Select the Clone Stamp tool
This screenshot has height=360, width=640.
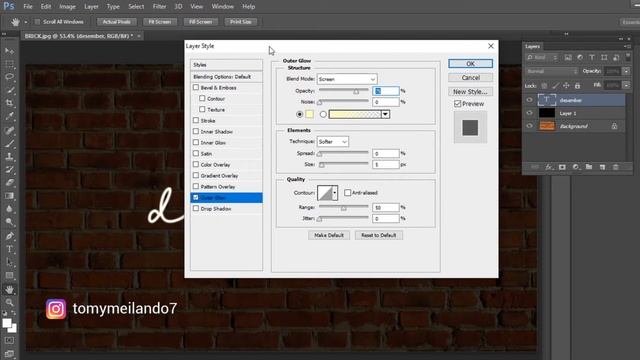pos(9,157)
